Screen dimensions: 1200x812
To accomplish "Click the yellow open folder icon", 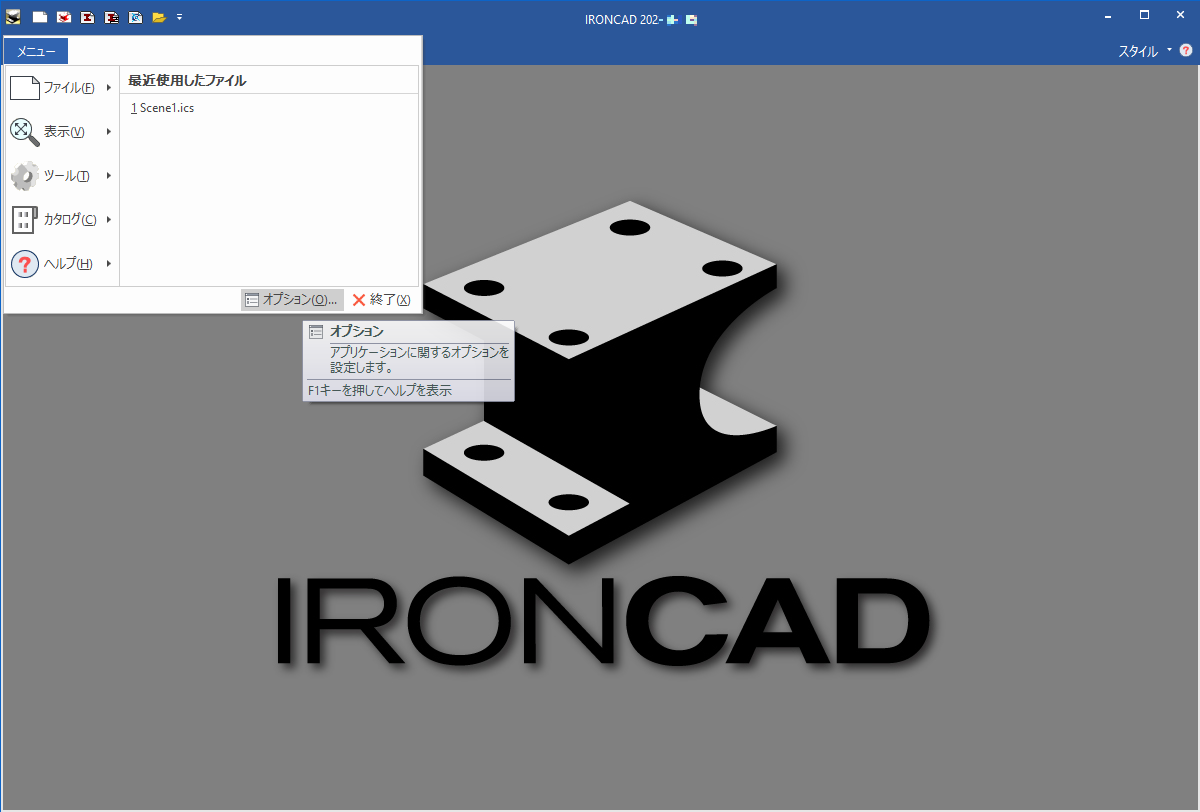I will tap(158, 17).
